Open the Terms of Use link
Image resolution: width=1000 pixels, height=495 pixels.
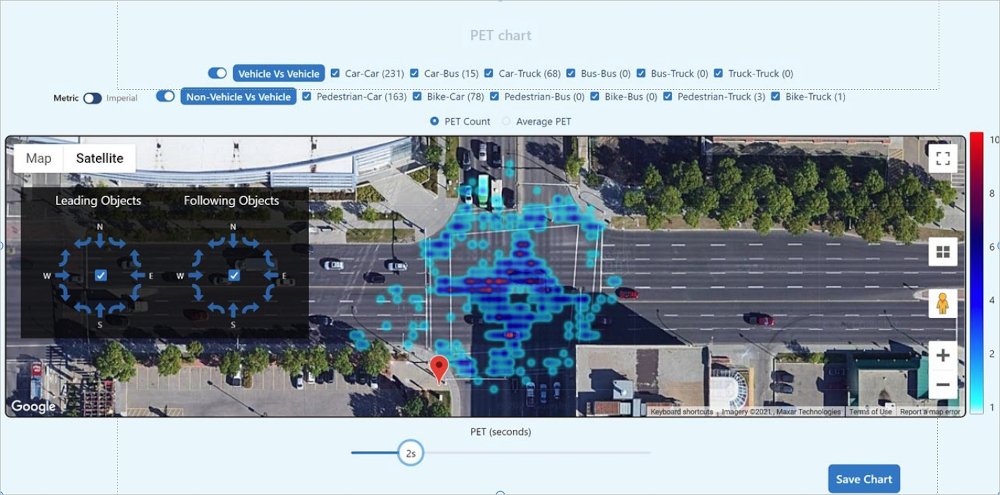click(x=870, y=412)
